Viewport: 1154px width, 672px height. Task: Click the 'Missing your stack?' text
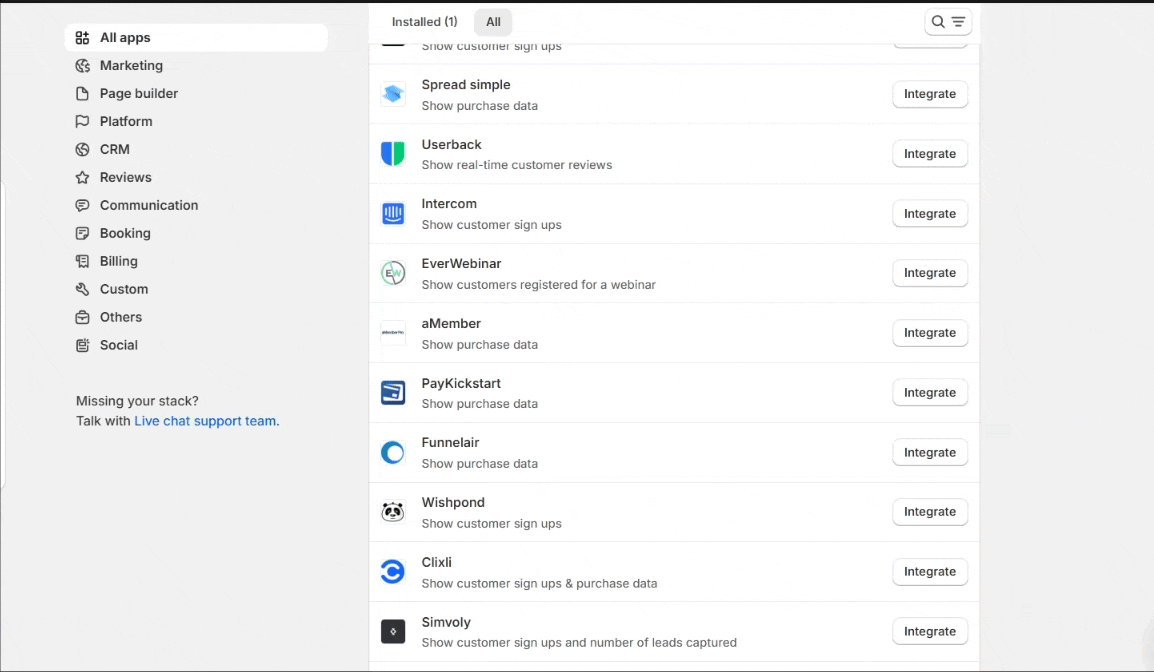point(137,401)
